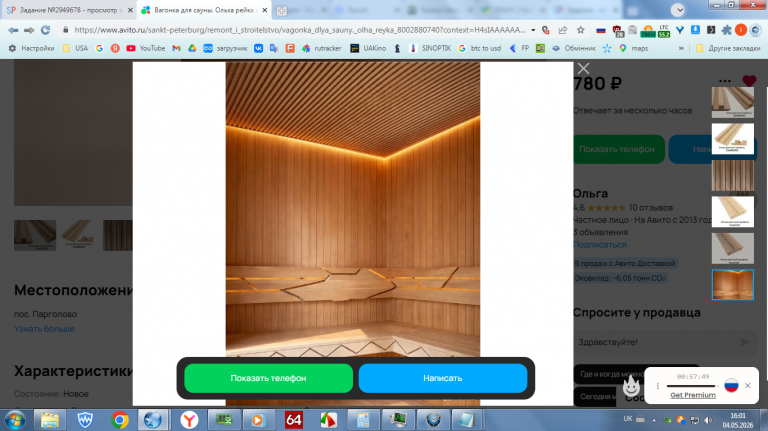The width and height of the screenshot is (768, 431).
Task: Switch to the Задание №2949678 tab
Action: 69,10
